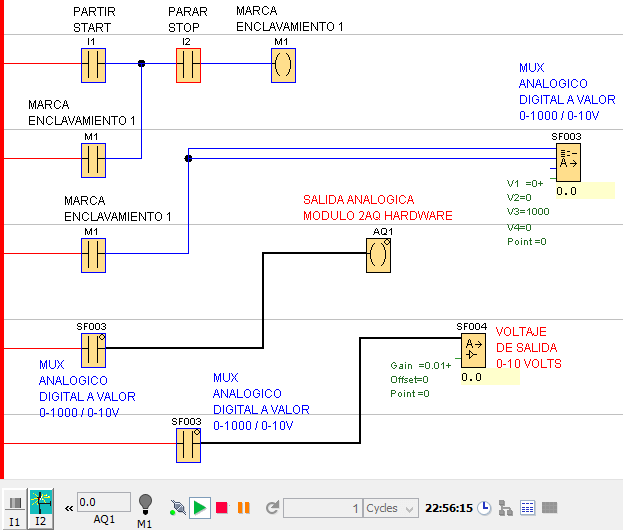Click the 'PARTIR START' label

94,20
